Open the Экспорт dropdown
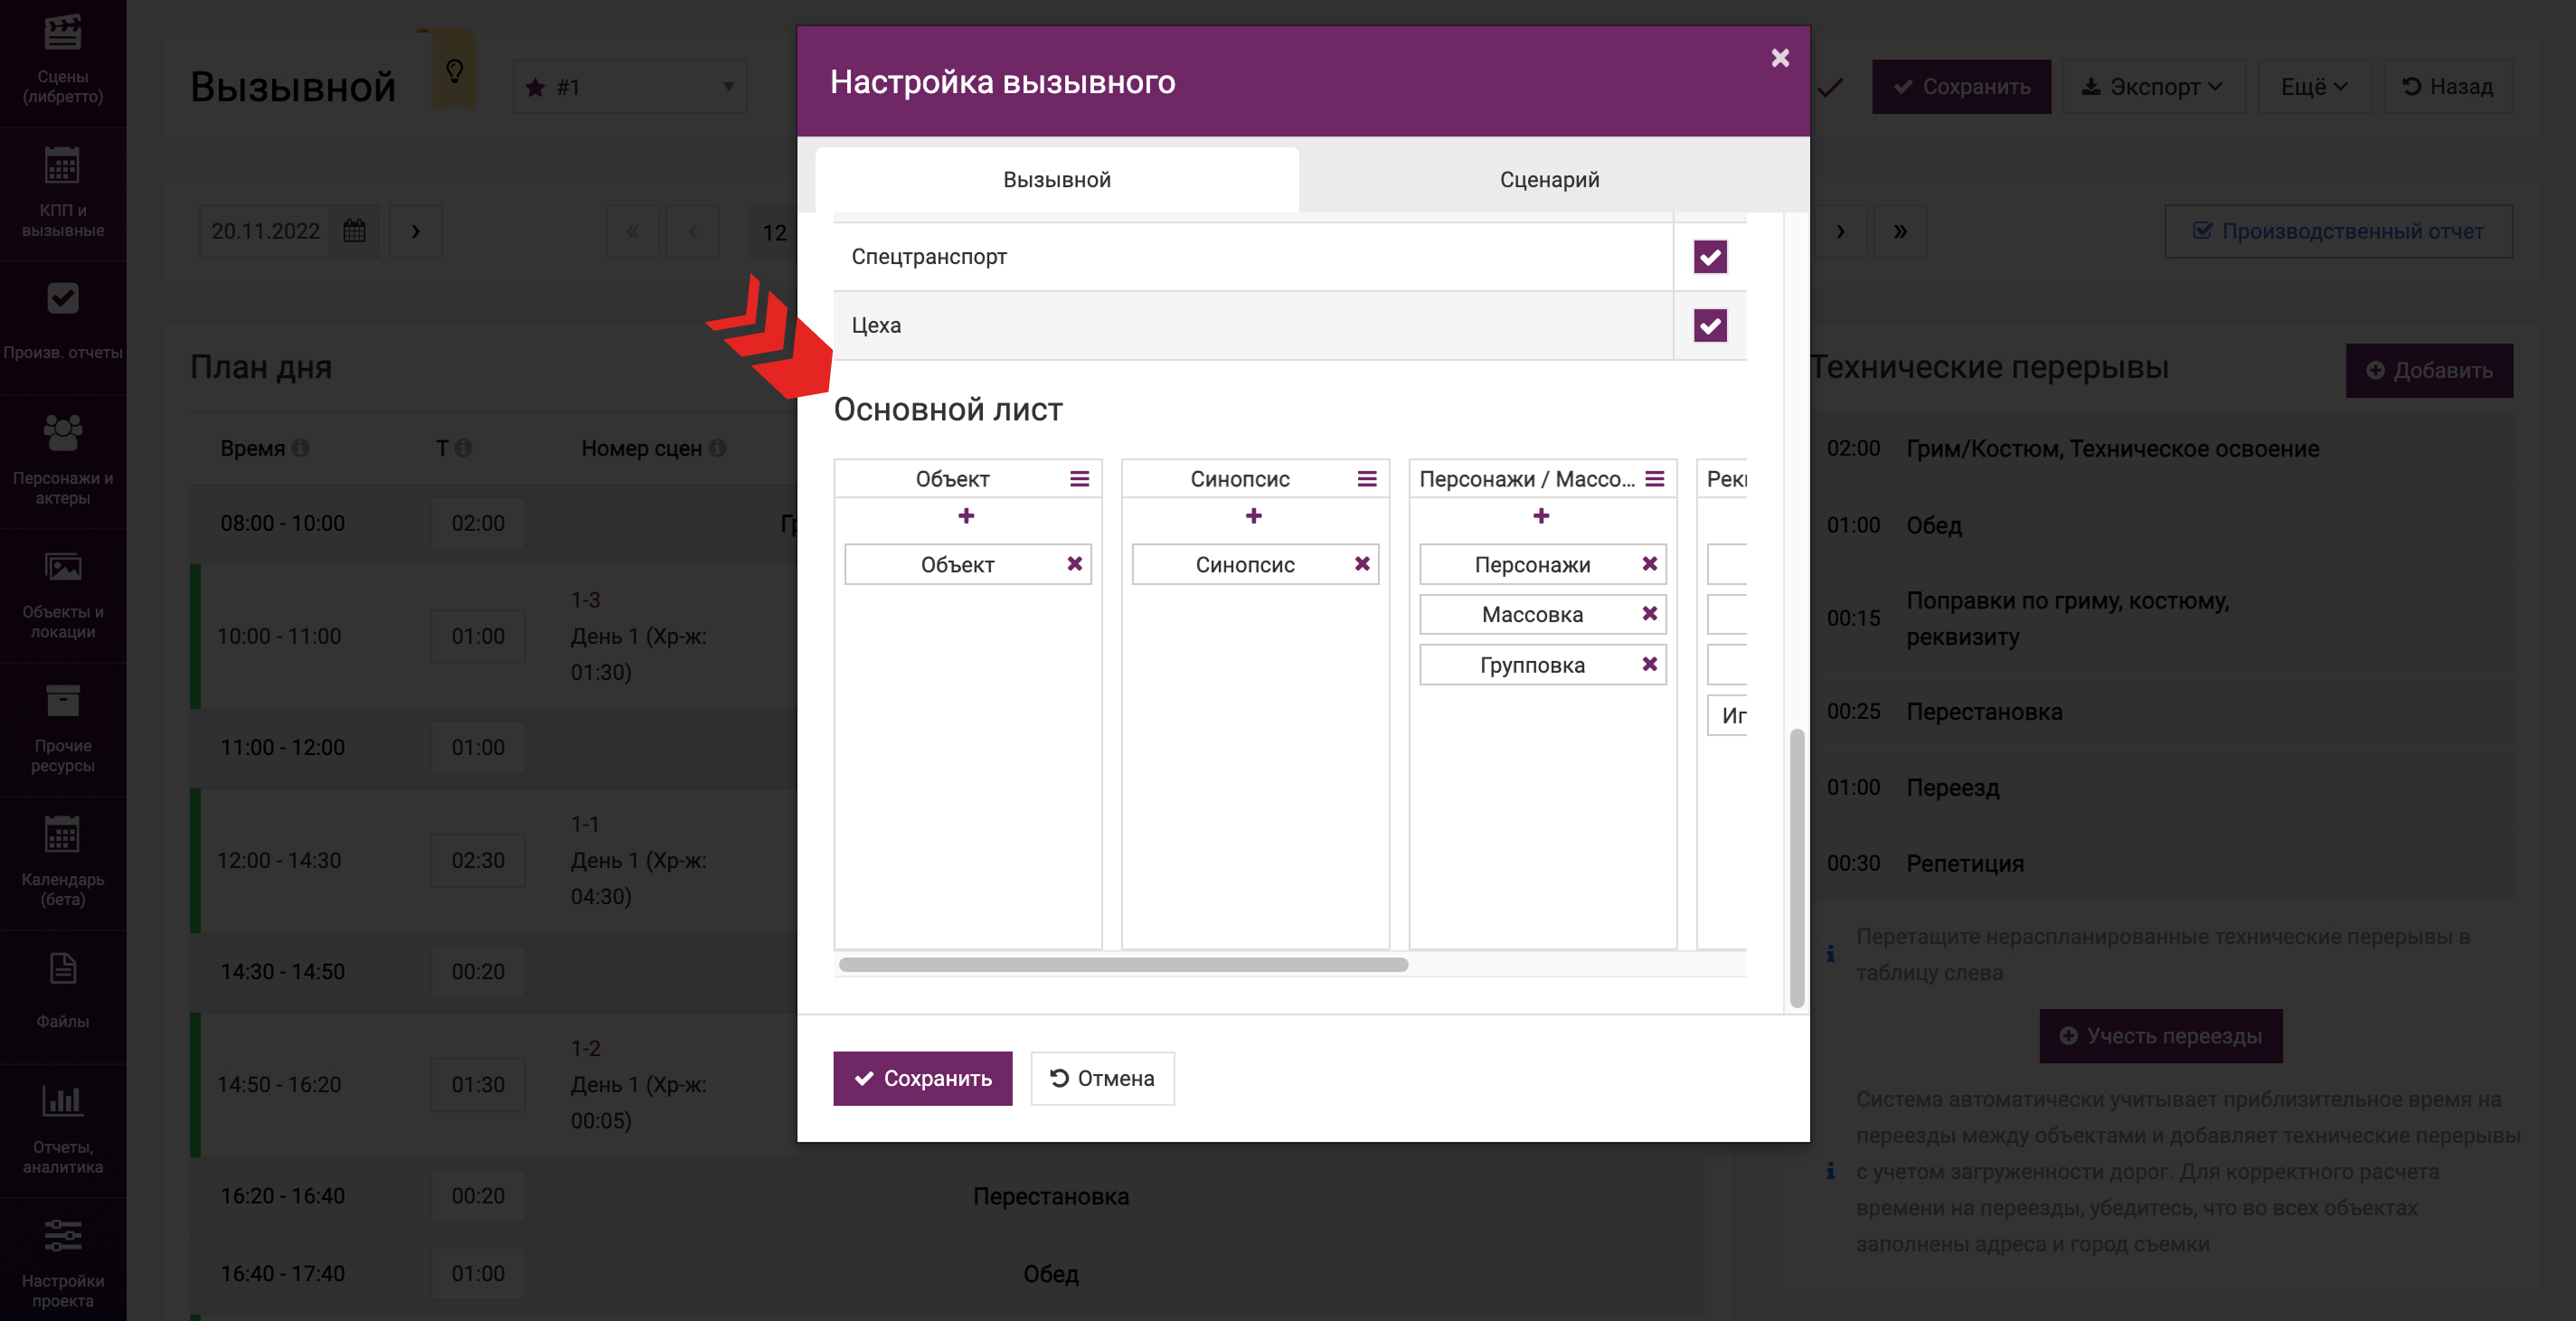Screen dimensions: 2576x1321 2153,87
